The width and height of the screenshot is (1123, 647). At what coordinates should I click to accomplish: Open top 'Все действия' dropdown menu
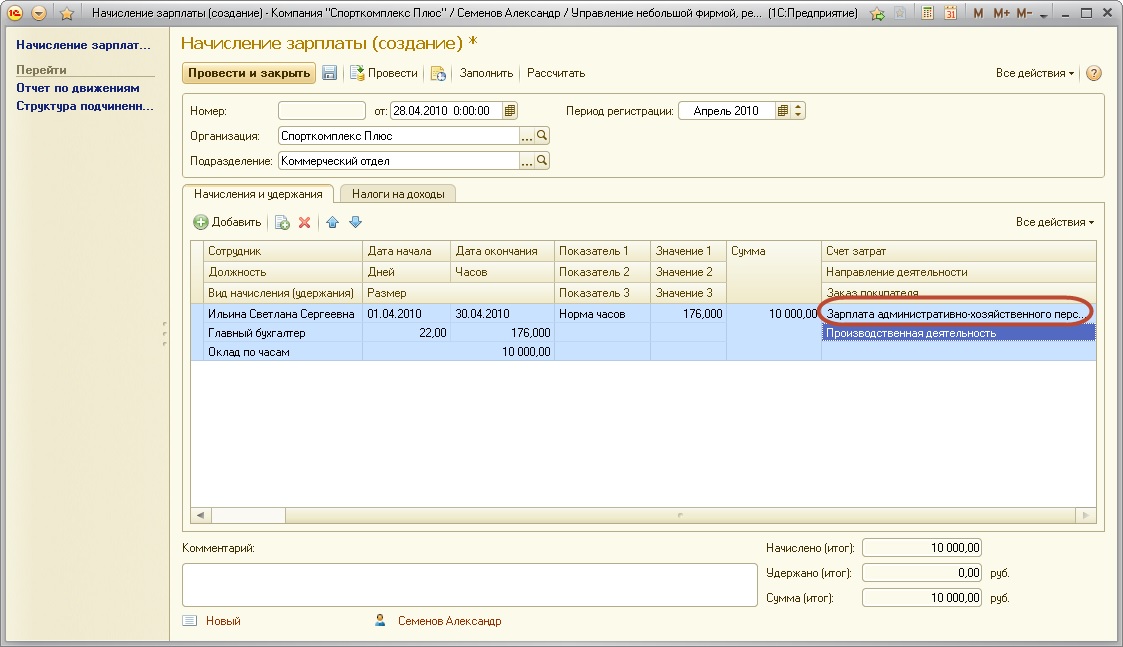(1034, 73)
